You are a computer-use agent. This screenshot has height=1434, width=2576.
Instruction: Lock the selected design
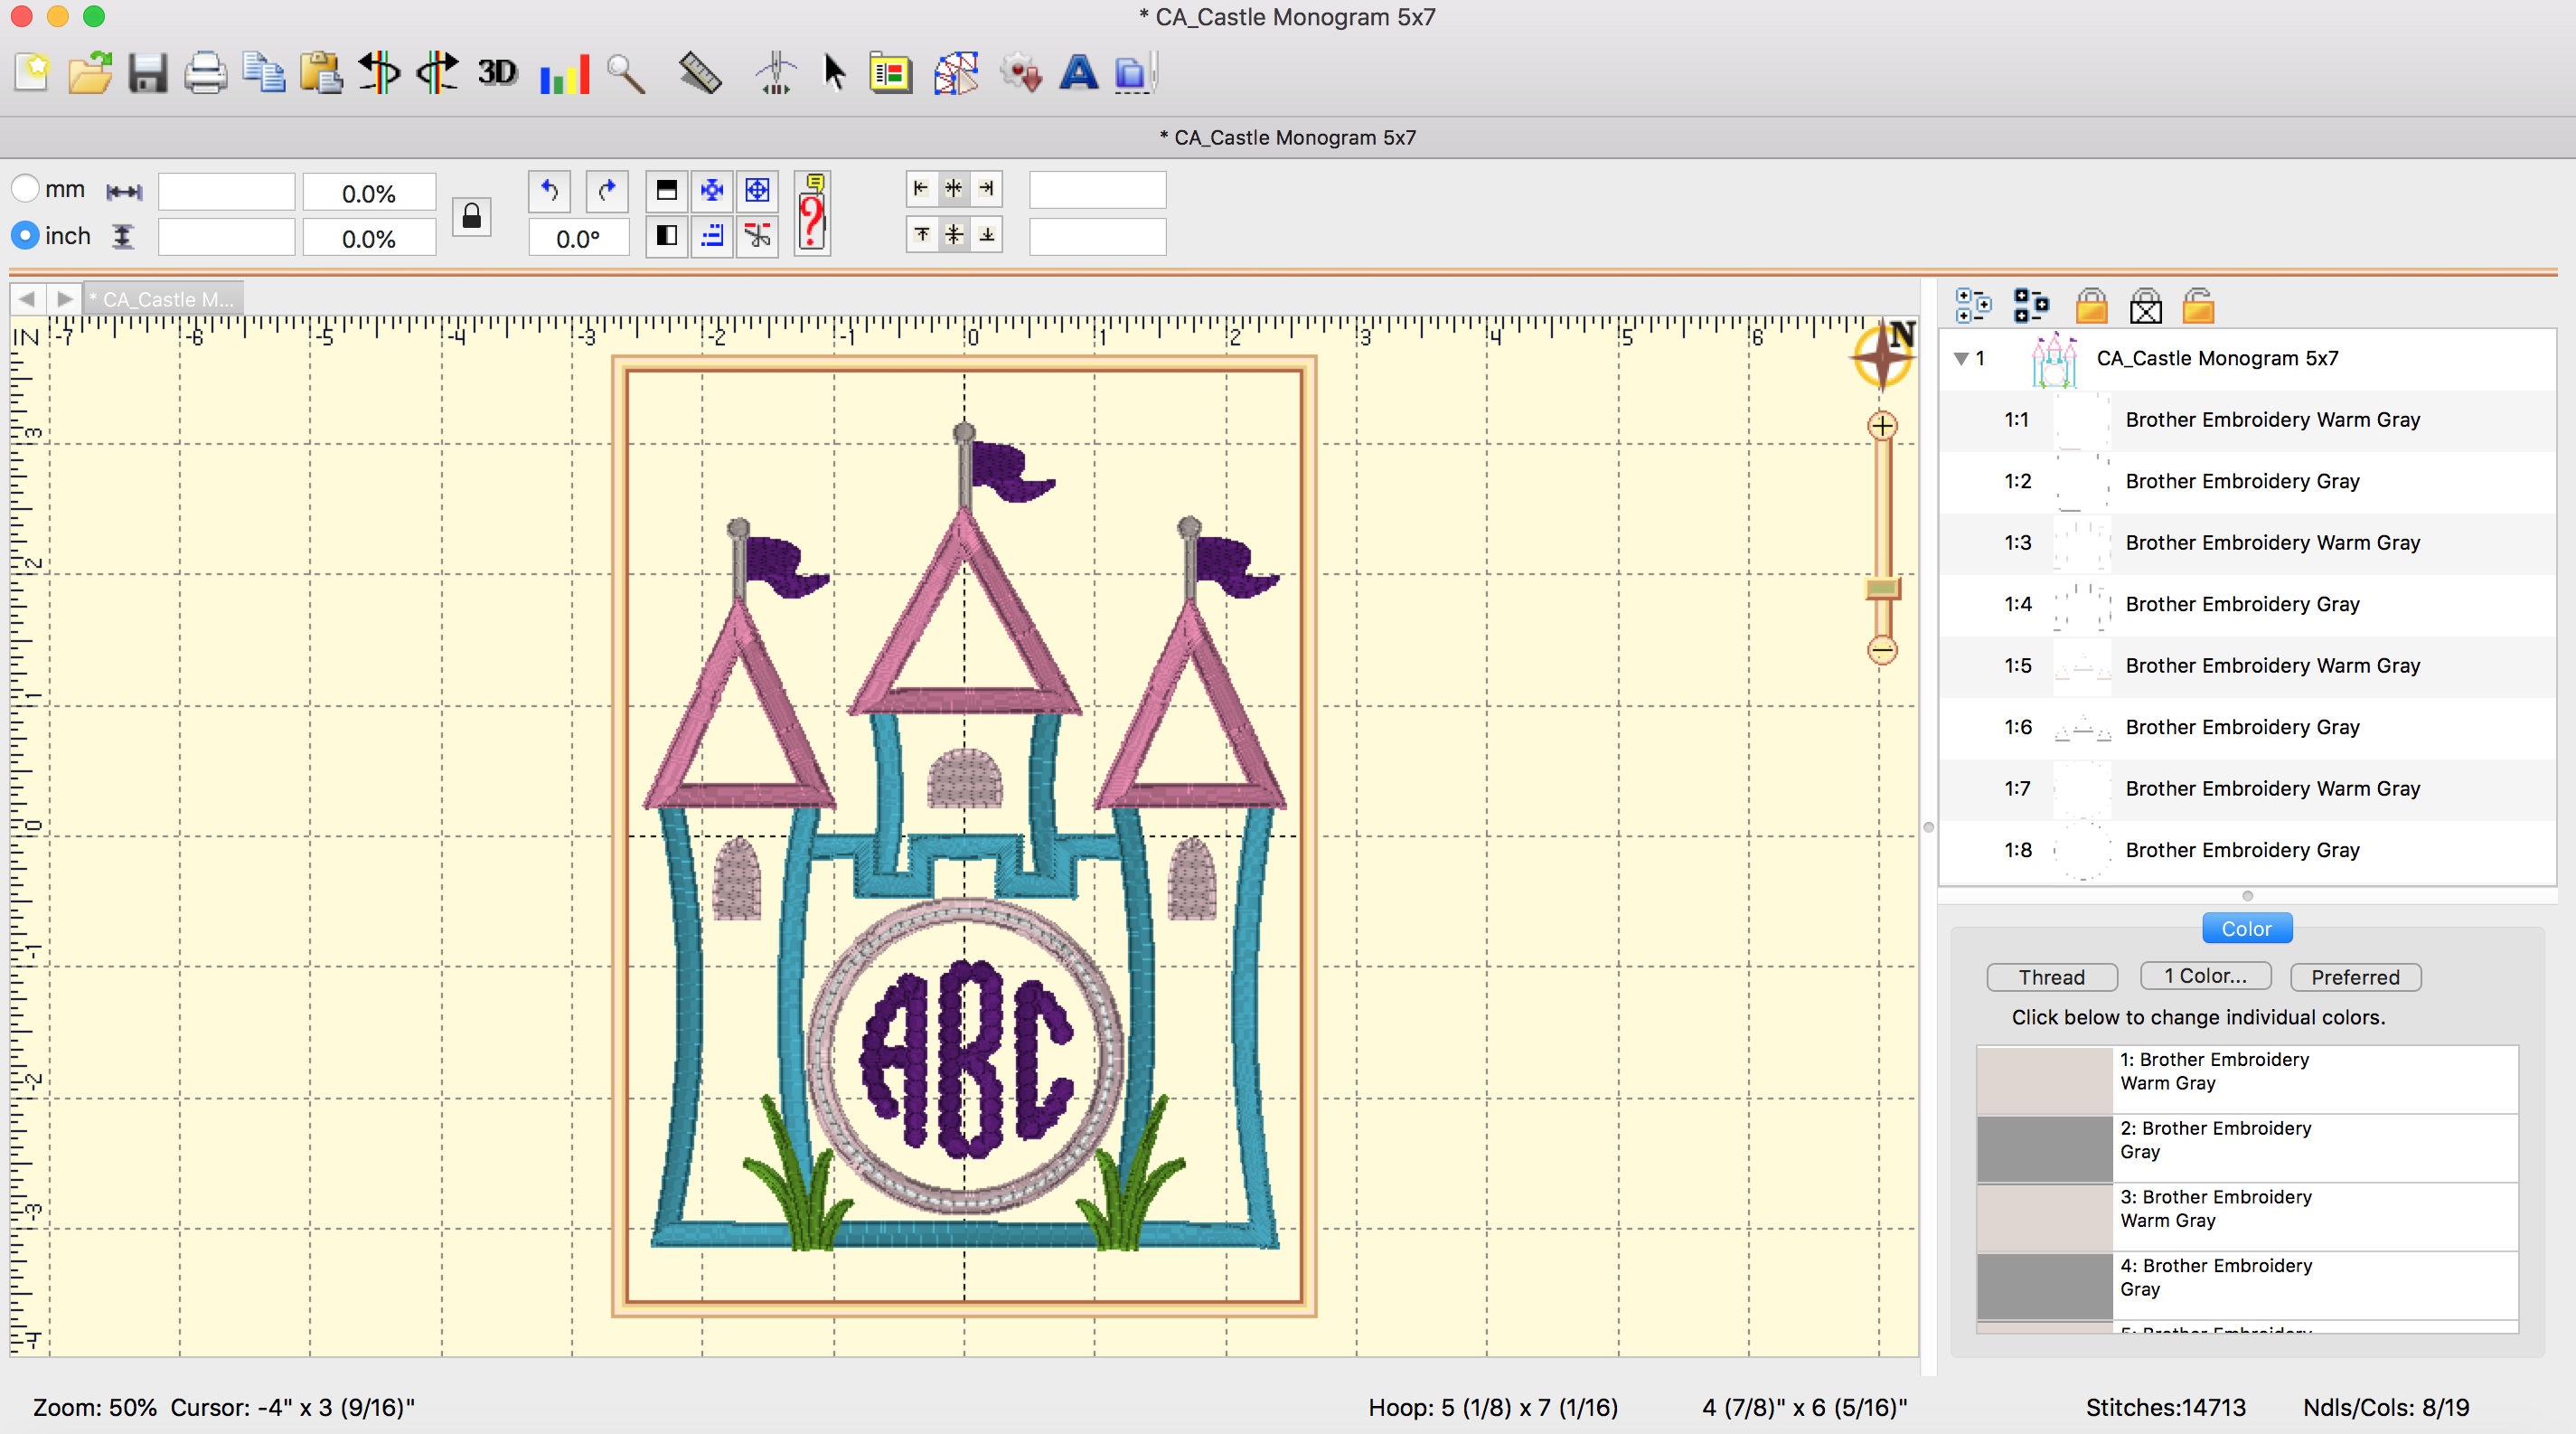tap(2092, 306)
